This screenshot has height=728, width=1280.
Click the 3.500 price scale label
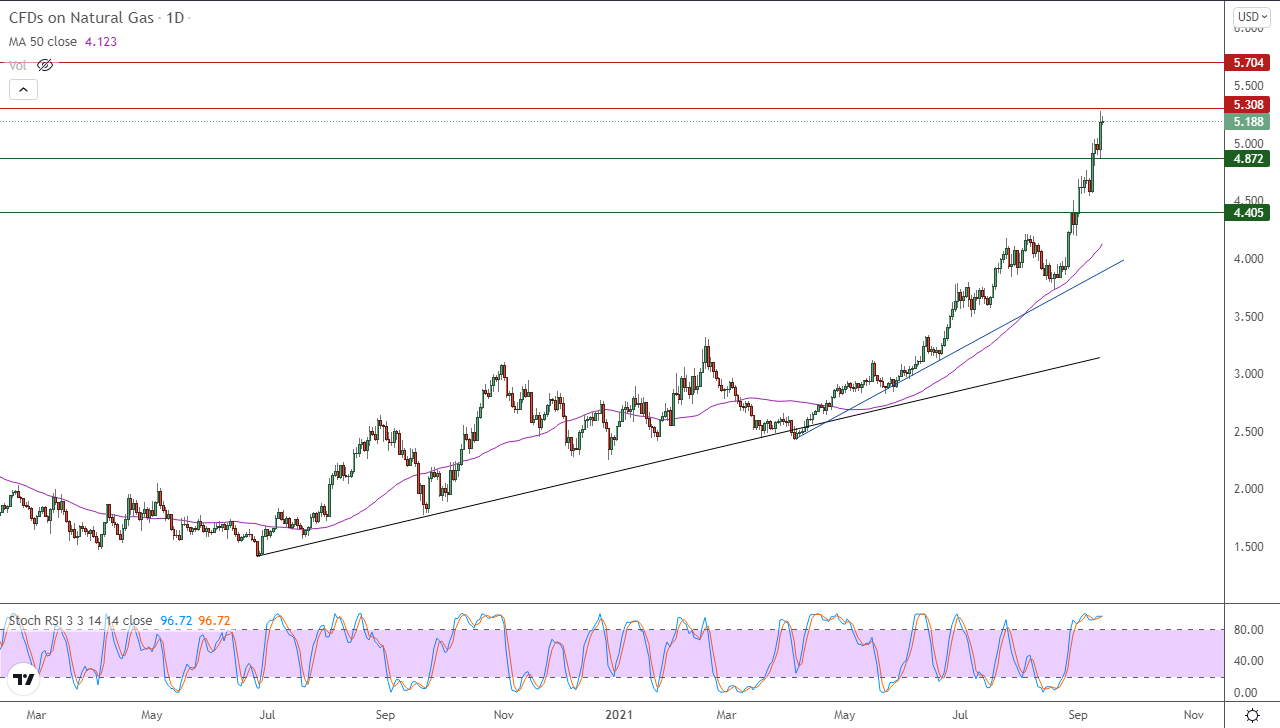1249,317
